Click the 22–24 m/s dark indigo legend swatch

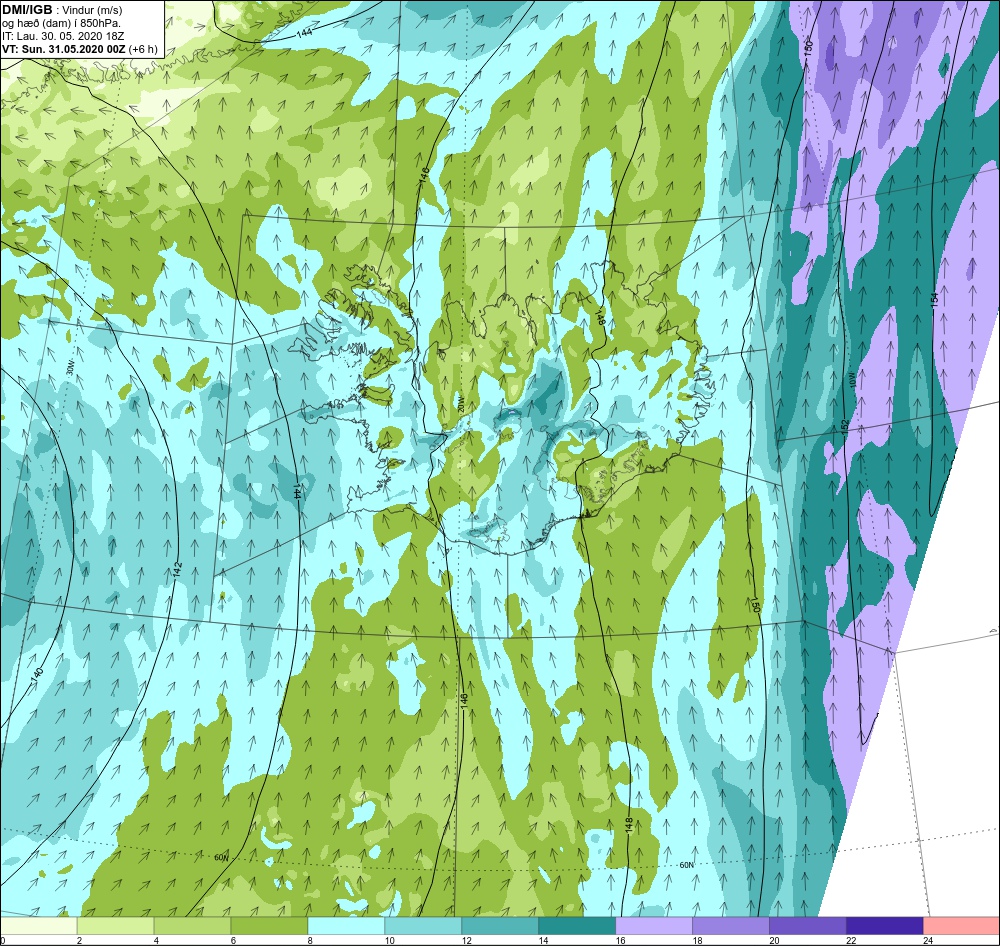pos(884,926)
